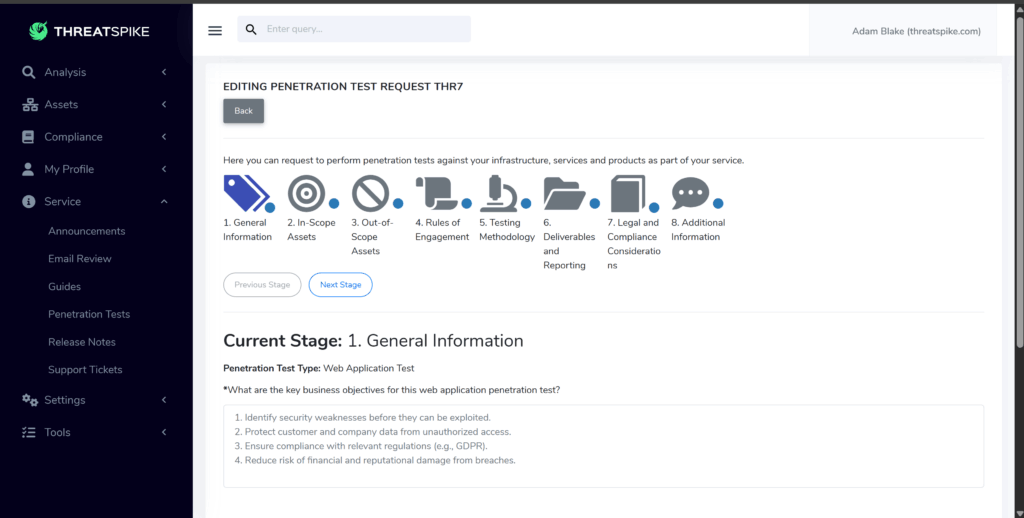Collapse the Service sidebar section
Viewport: 1024px width, 518px height.
tap(95, 201)
